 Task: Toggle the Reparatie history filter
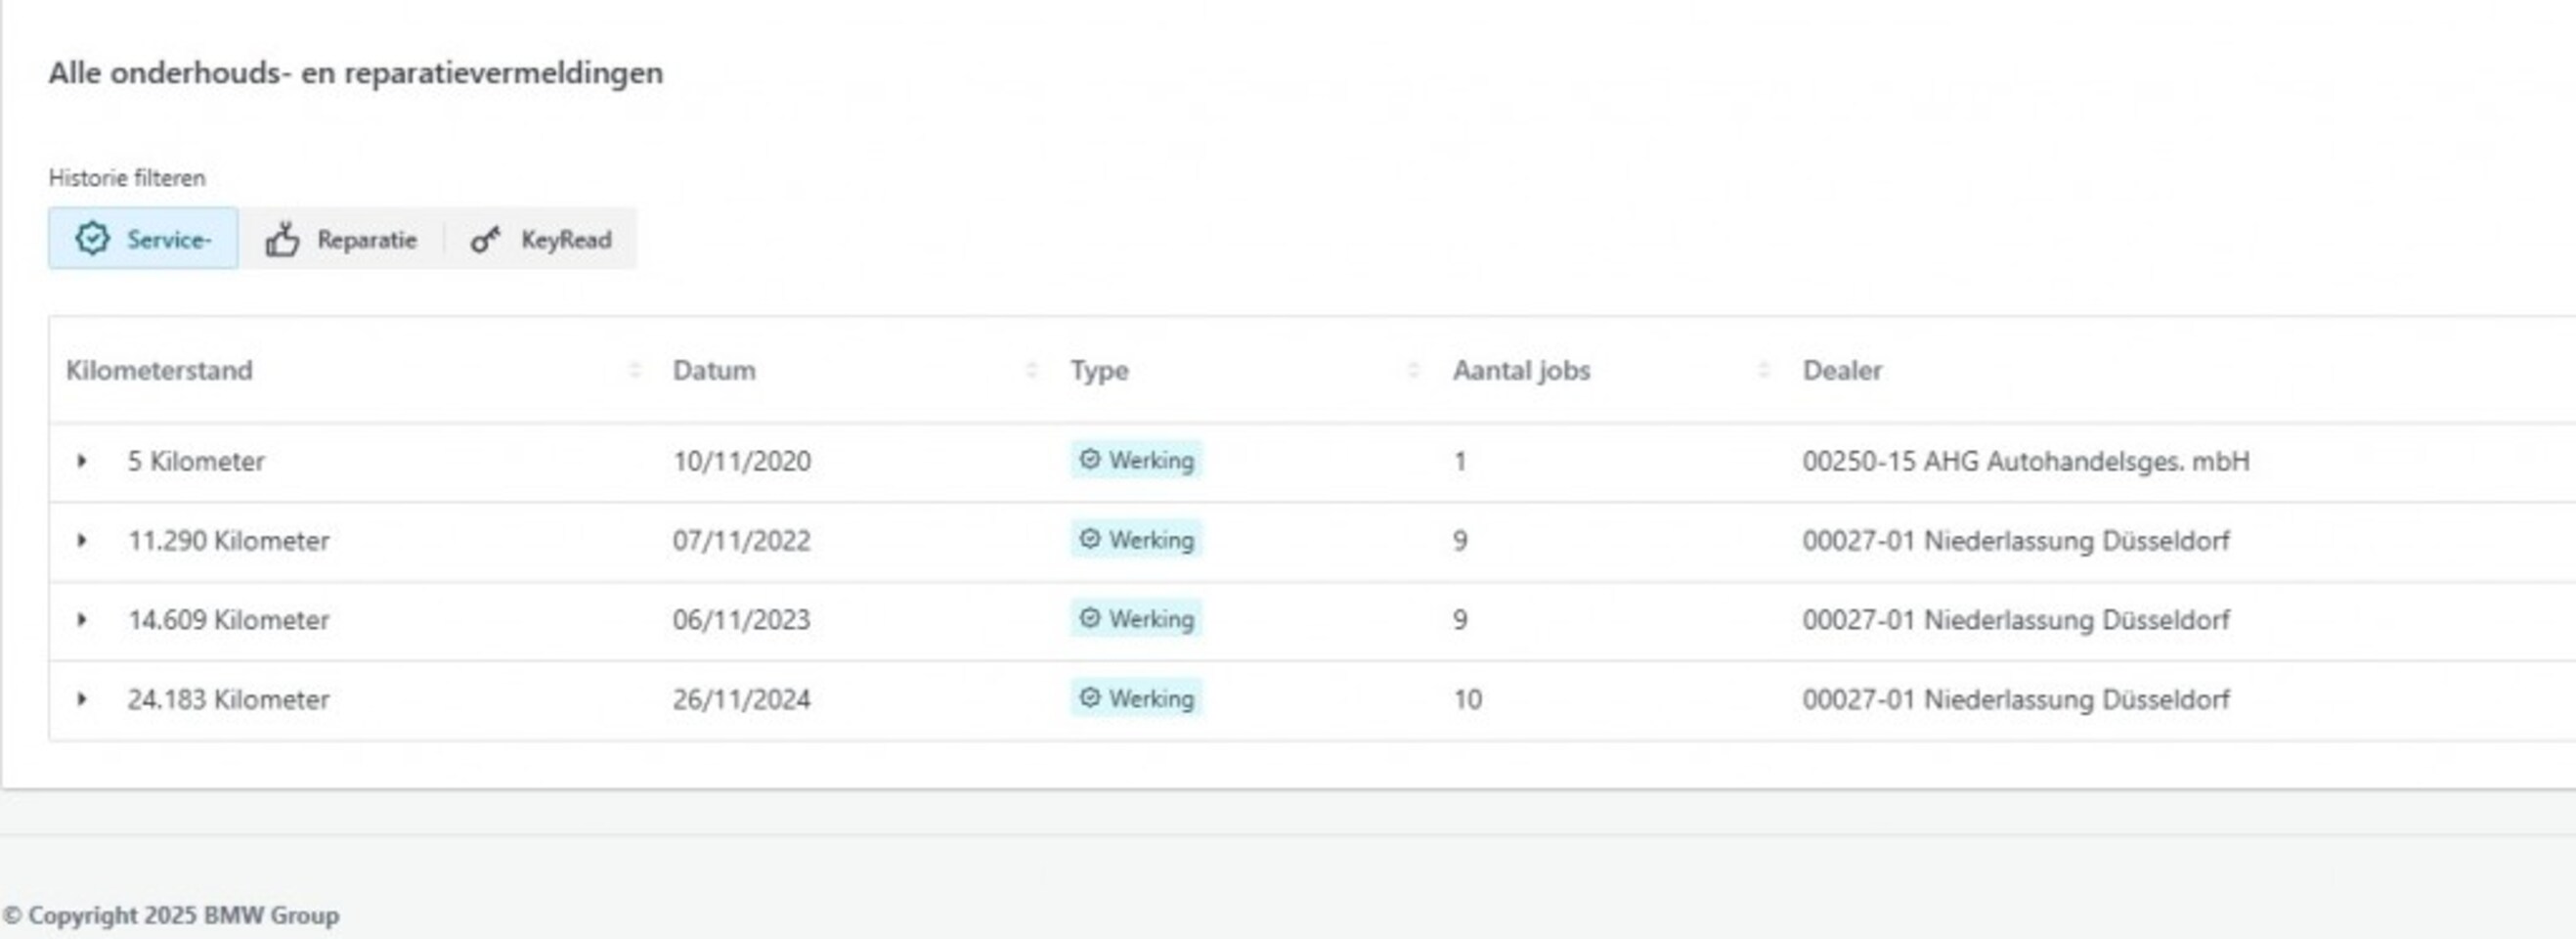342,240
